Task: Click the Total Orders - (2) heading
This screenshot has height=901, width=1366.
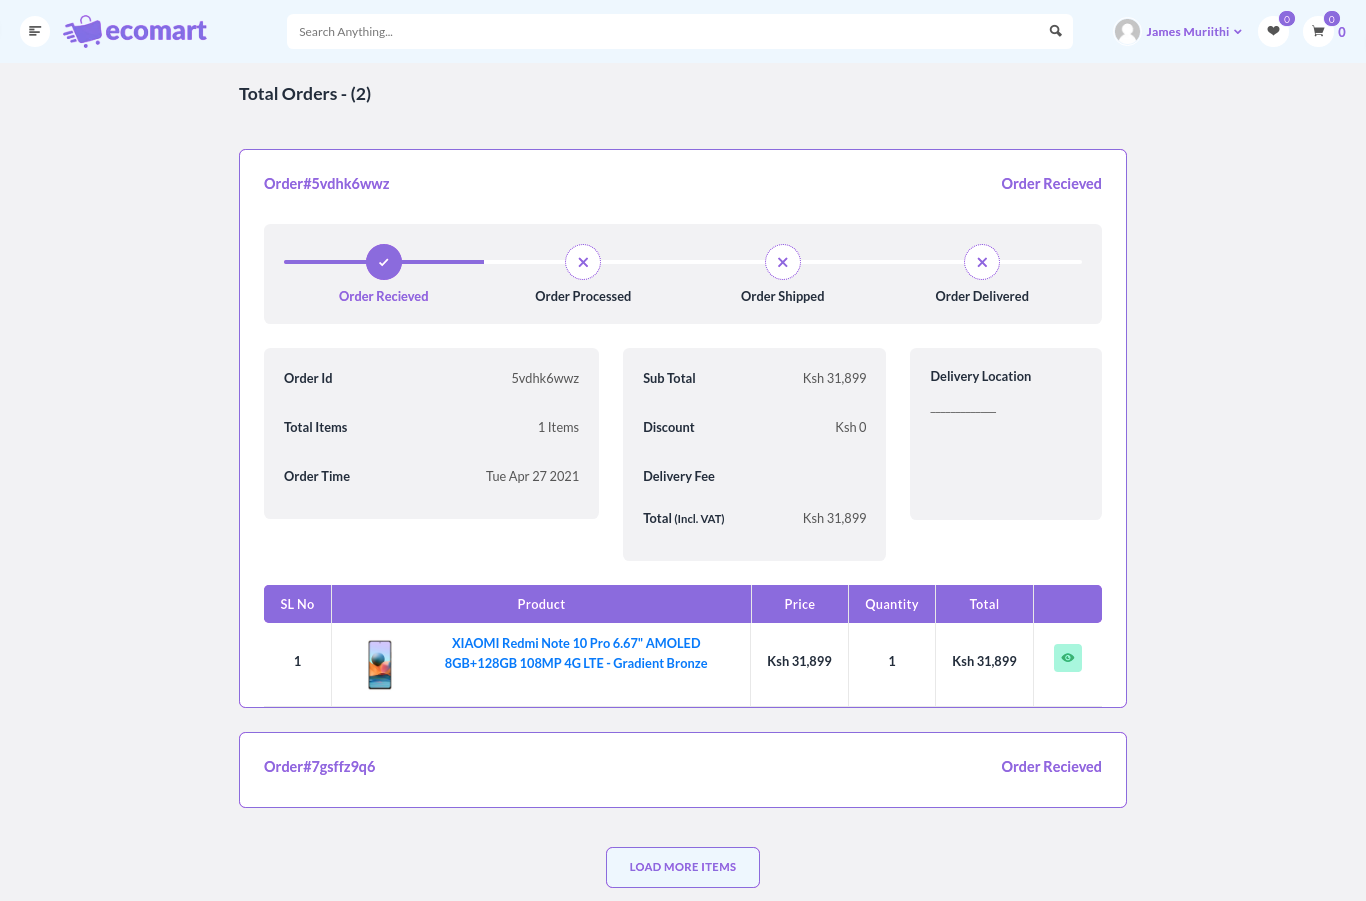Action: click(x=305, y=94)
